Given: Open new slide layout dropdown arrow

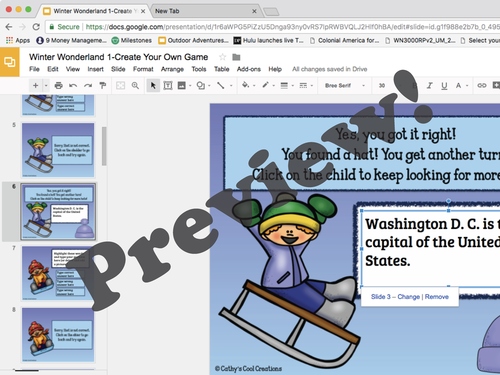Looking at the screenshot, I should (46, 86).
